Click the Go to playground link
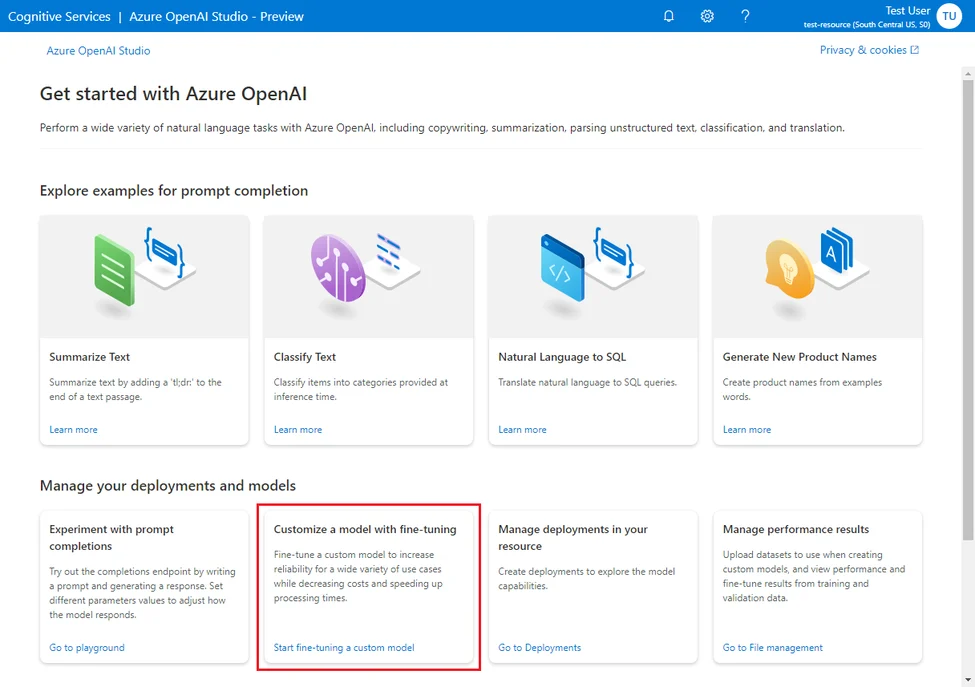 tap(87, 648)
